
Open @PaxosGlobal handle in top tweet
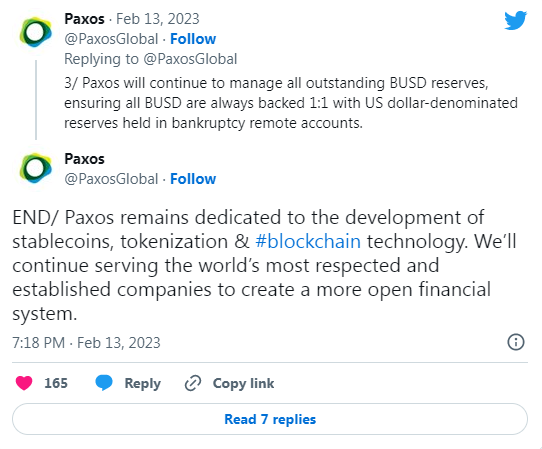(111, 39)
